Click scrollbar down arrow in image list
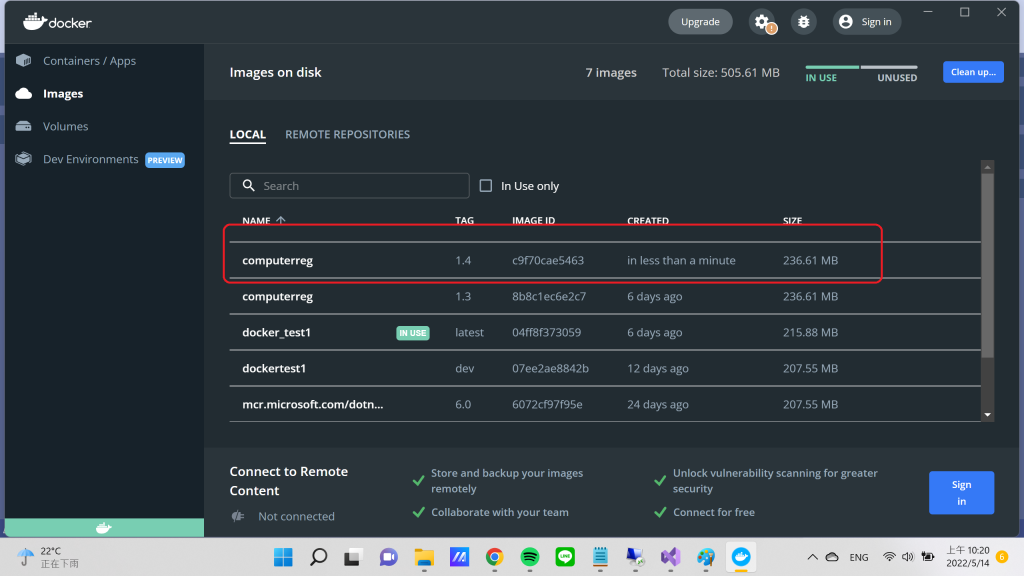 point(987,415)
